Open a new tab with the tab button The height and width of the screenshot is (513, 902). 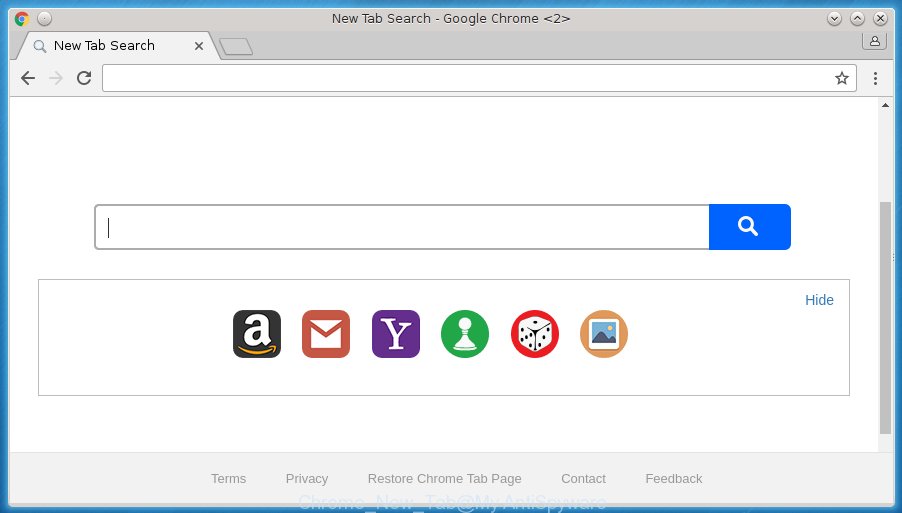tap(236, 47)
